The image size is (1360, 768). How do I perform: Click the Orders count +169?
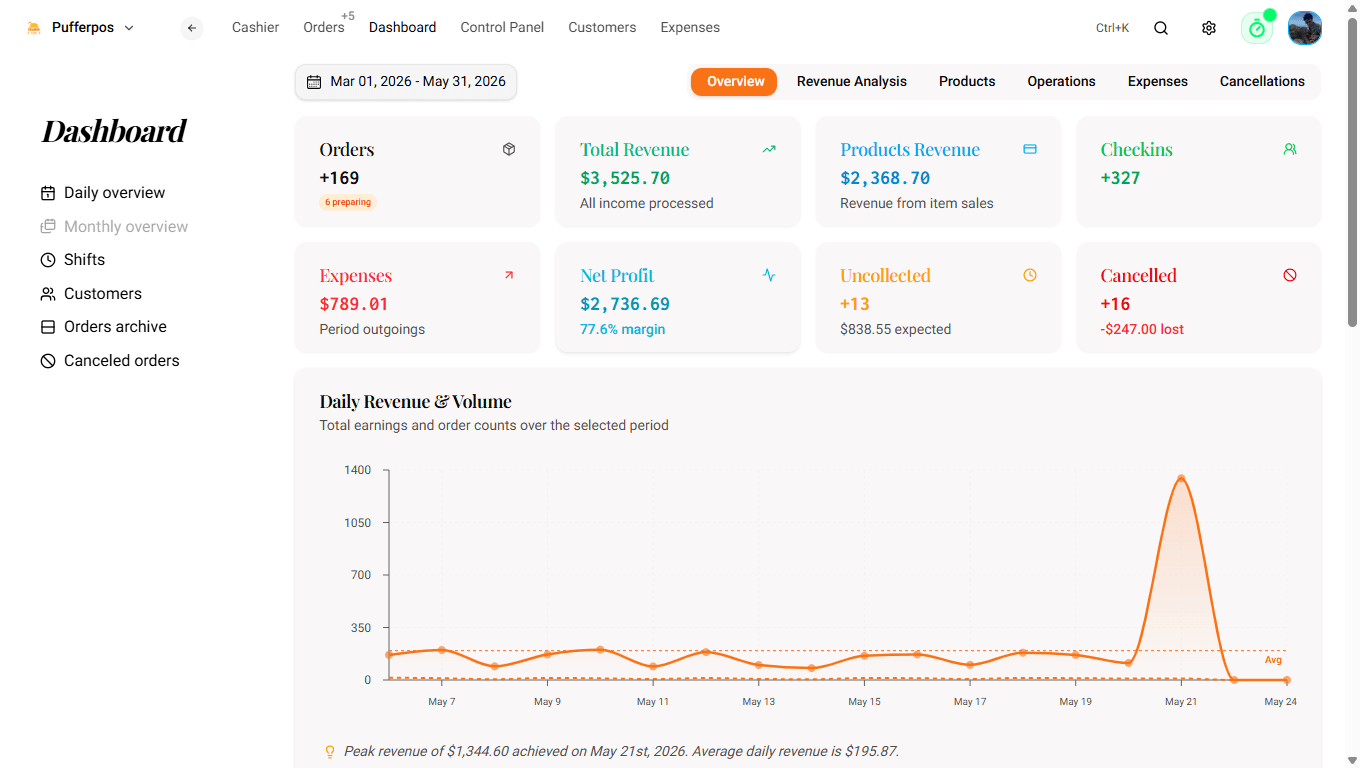339,178
